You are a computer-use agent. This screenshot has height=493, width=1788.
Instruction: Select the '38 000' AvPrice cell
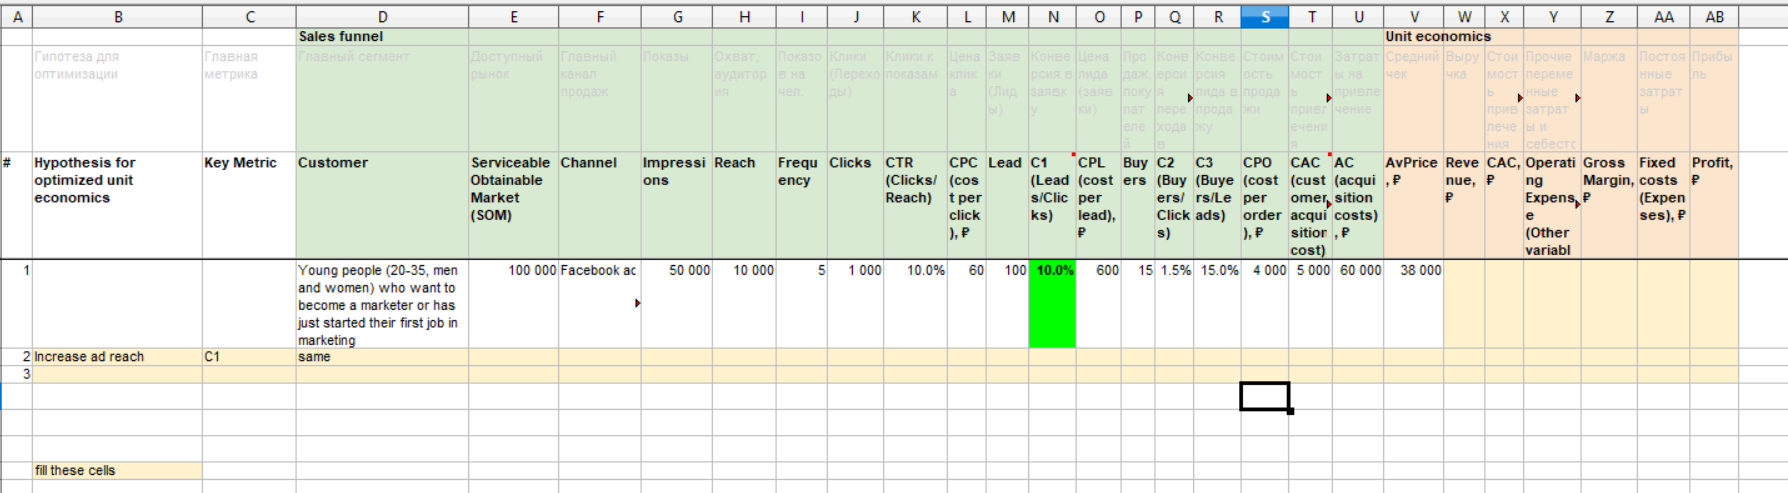point(1413,304)
